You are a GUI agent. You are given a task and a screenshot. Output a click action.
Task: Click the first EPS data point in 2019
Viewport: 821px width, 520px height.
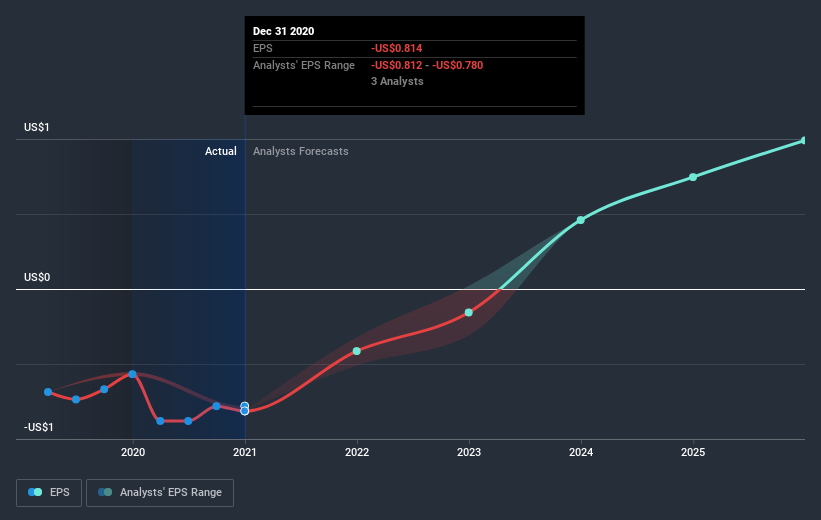pos(48,392)
